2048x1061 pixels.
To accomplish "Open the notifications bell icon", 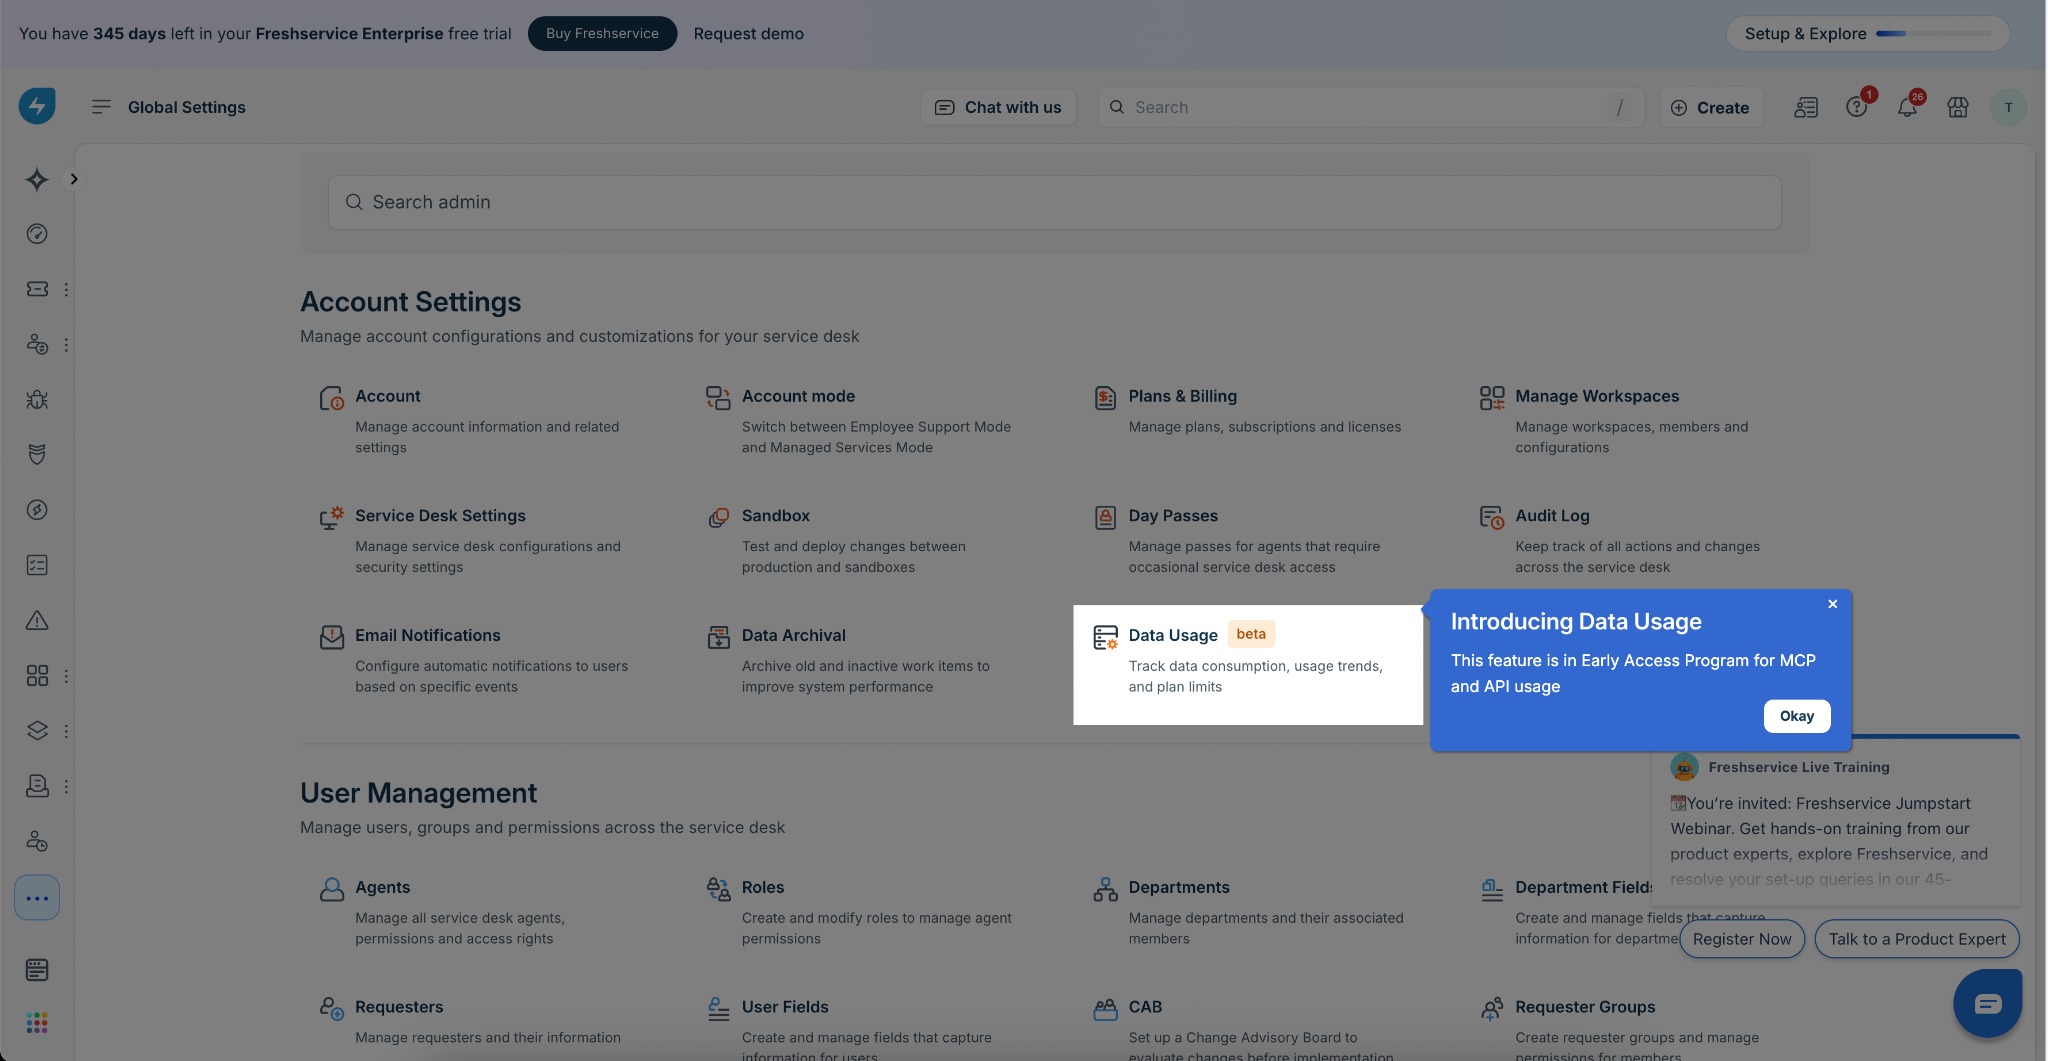I will pyautogui.click(x=1907, y=107).
